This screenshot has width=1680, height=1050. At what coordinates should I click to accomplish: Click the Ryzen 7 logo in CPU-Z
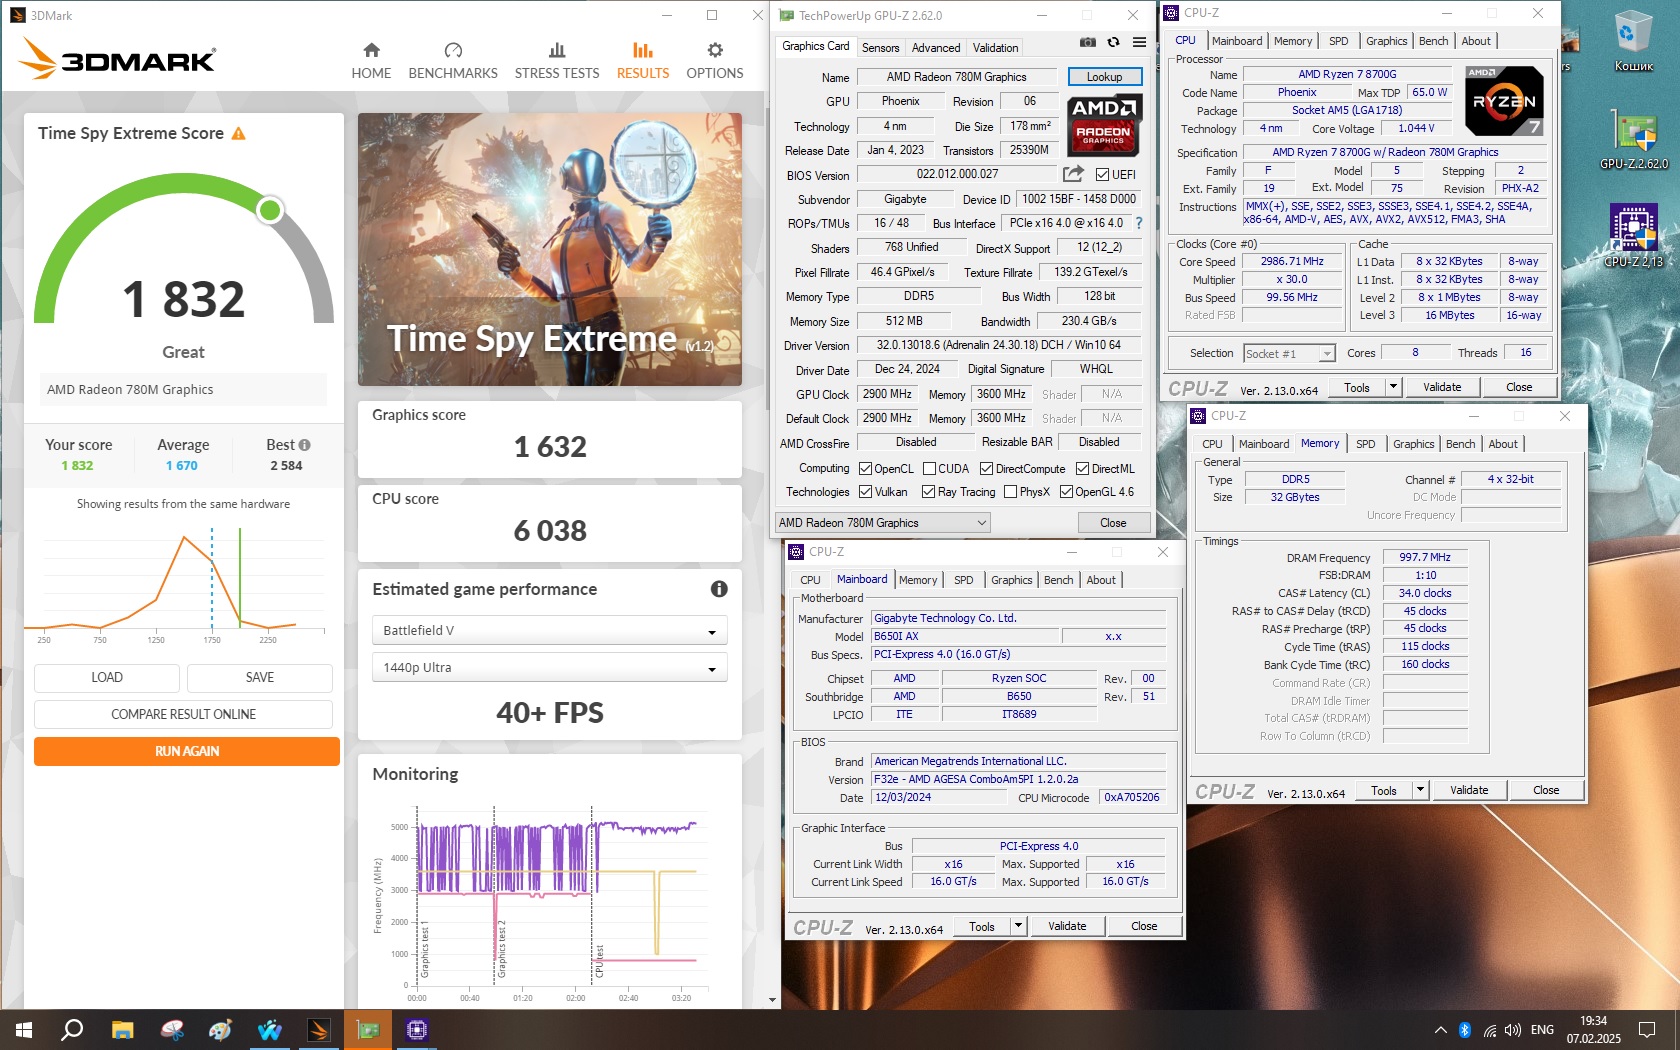tap(1504, 100)
